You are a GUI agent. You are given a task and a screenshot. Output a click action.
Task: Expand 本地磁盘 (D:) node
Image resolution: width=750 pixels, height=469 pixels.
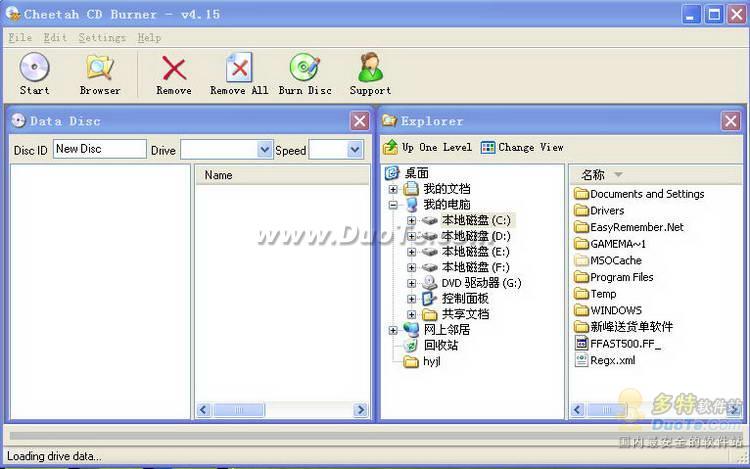point(411,236)
